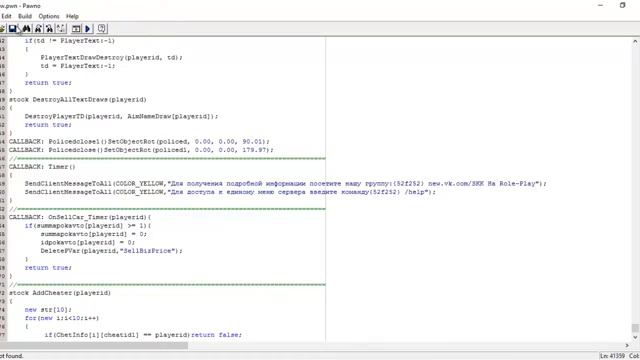This screenshot has width=640, height=360.
Task: Click the 'for(new i;i<10;i++)' line
Action: [x=62, y=318]
